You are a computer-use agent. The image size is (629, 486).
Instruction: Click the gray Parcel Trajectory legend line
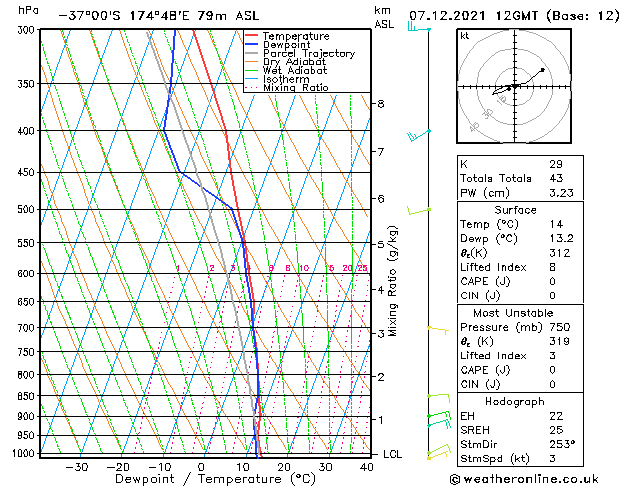click(x=251, y=53)
